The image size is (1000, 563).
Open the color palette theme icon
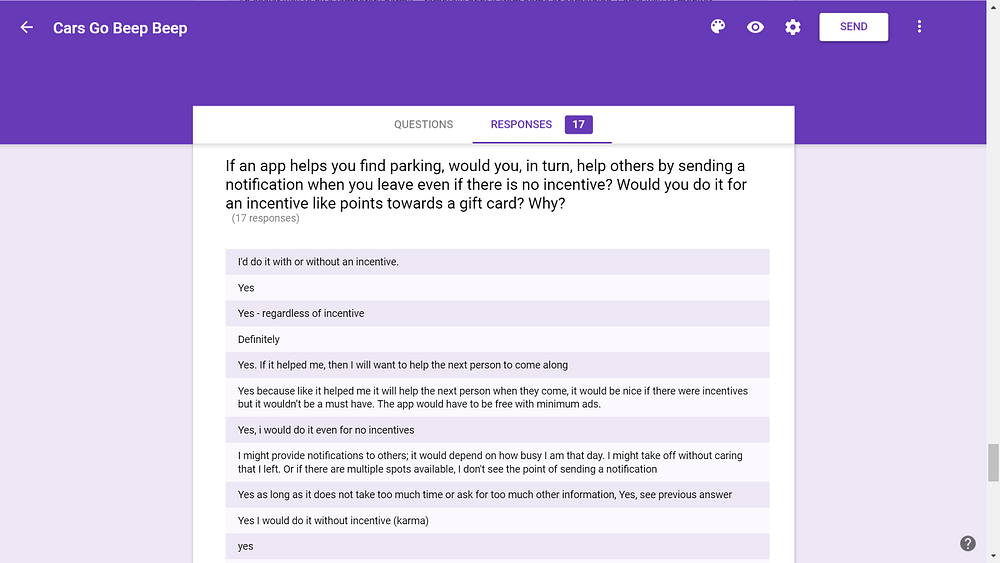pyautogui.click(x=717, y=27)
